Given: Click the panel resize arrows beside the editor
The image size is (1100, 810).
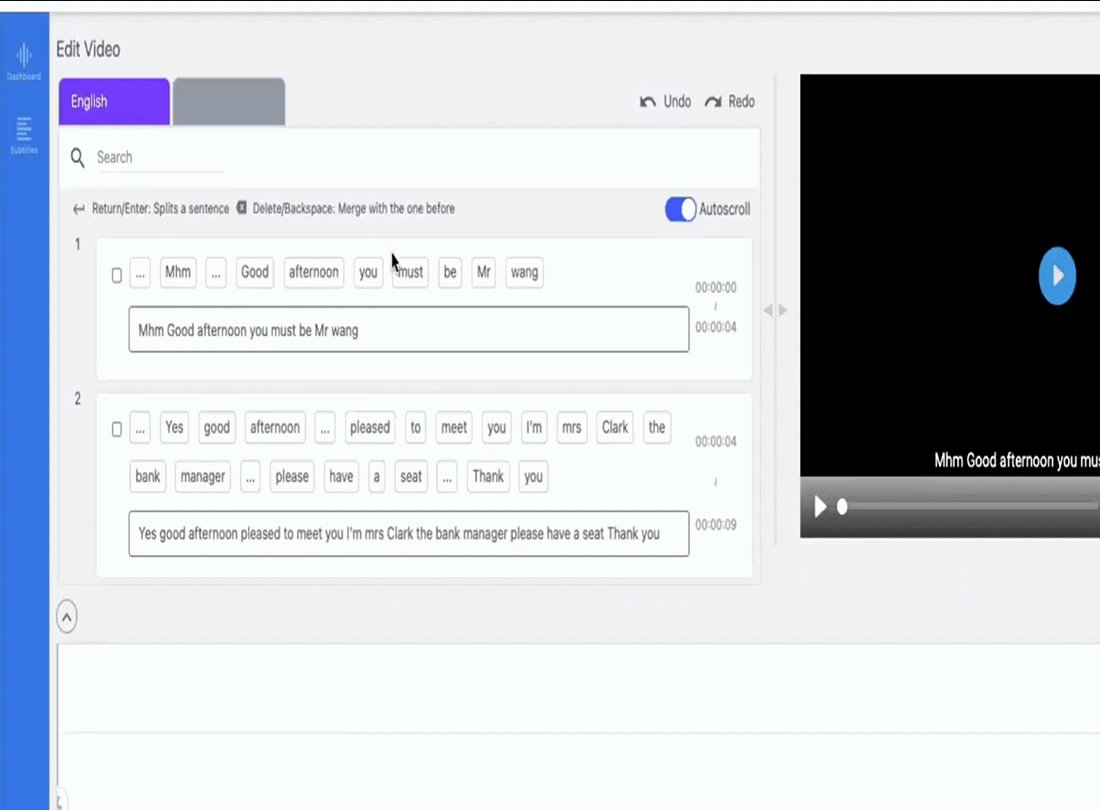Looking at the screenshot, I should (x=775, y=310).
